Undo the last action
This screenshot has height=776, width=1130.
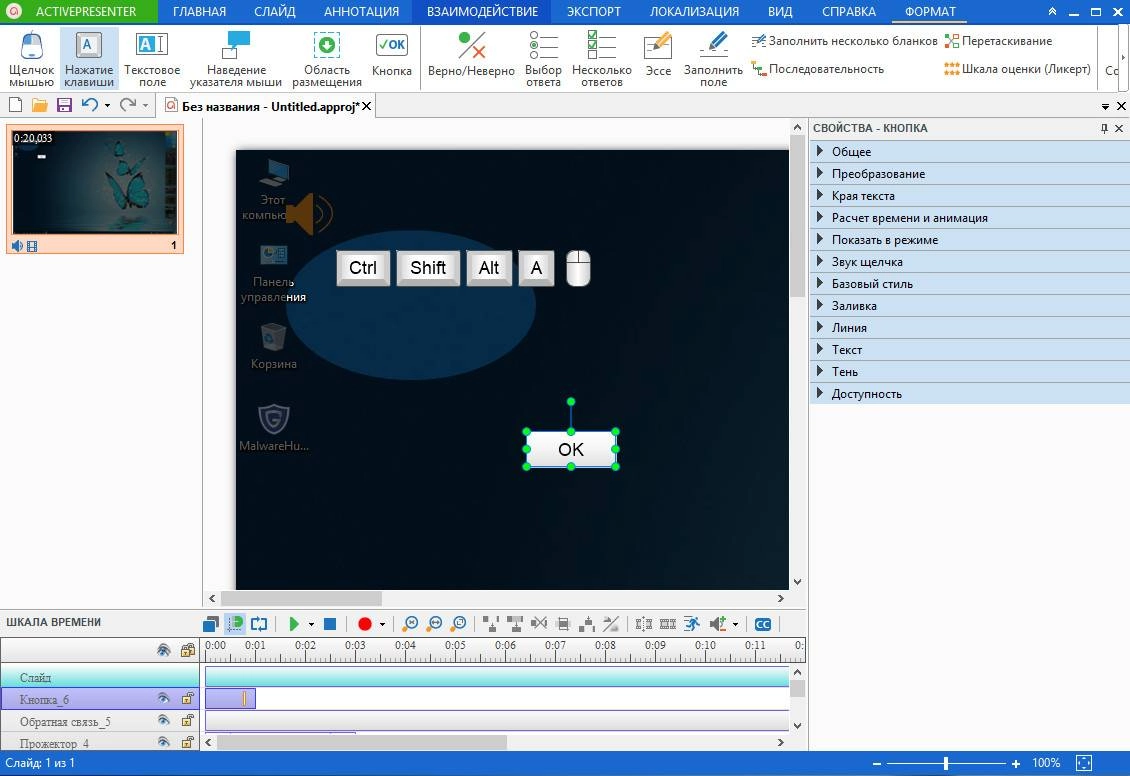[x=89, y=106]
